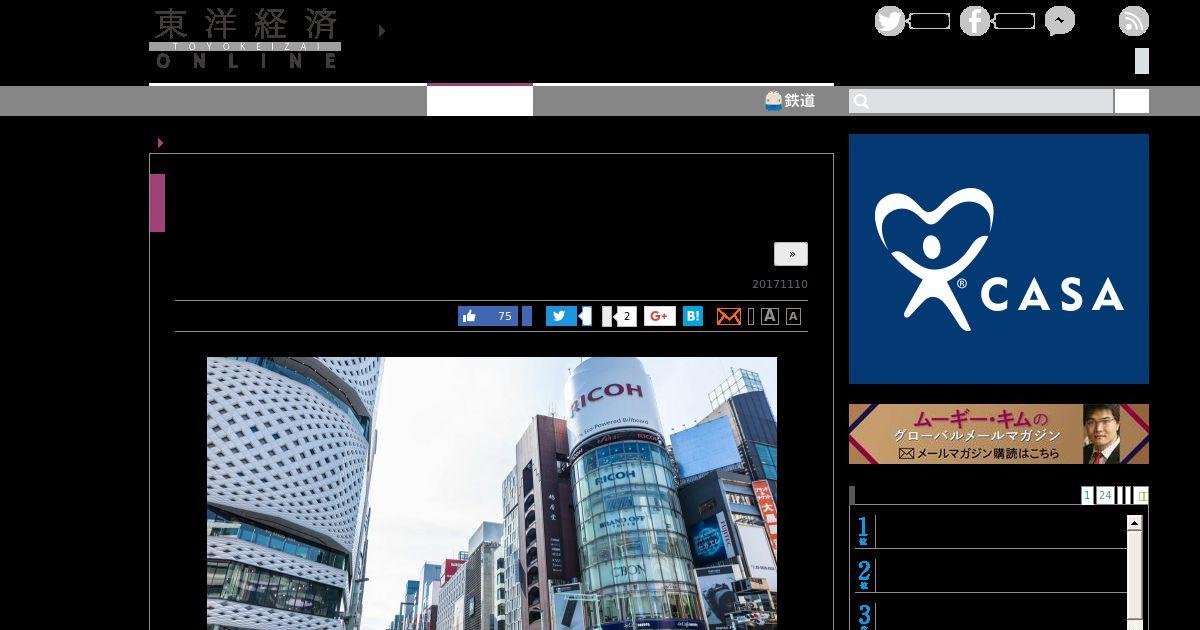Open the Toyo Keizai Online logo

click(x=245, y=38)
